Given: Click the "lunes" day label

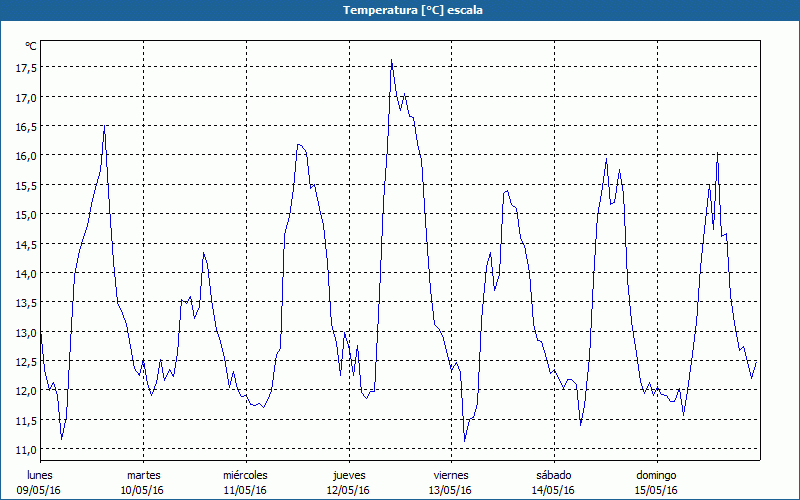Looking at the screenshot, I should click(40, 474).
